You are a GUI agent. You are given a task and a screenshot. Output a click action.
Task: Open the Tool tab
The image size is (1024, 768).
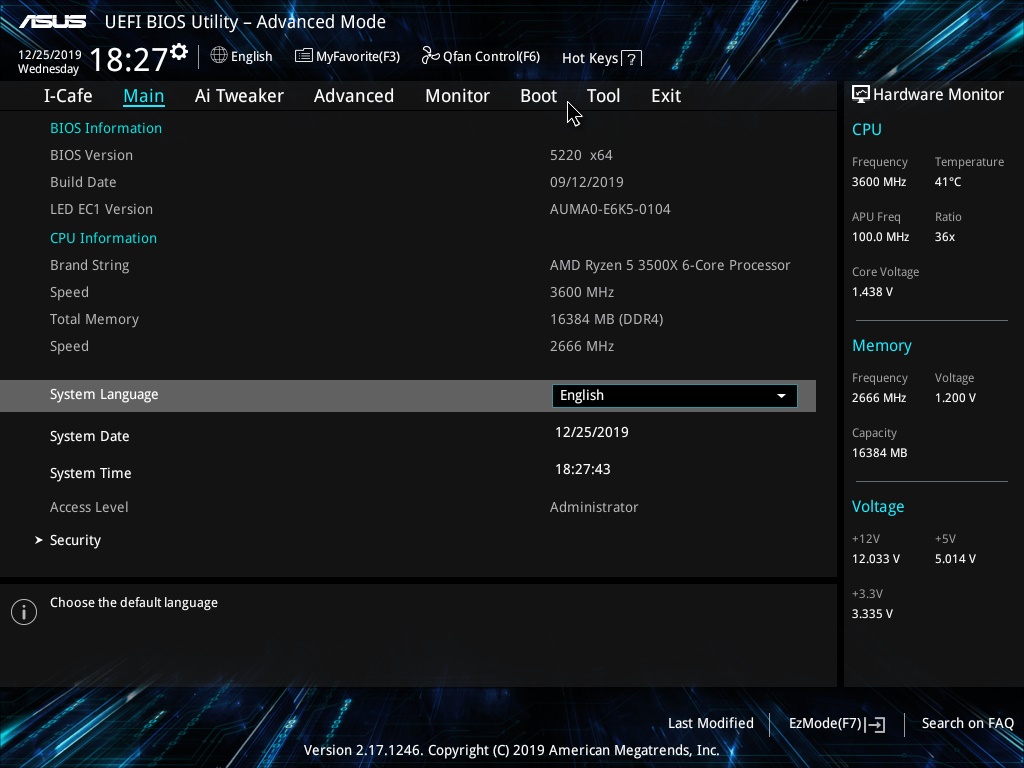tap(603, 95)
